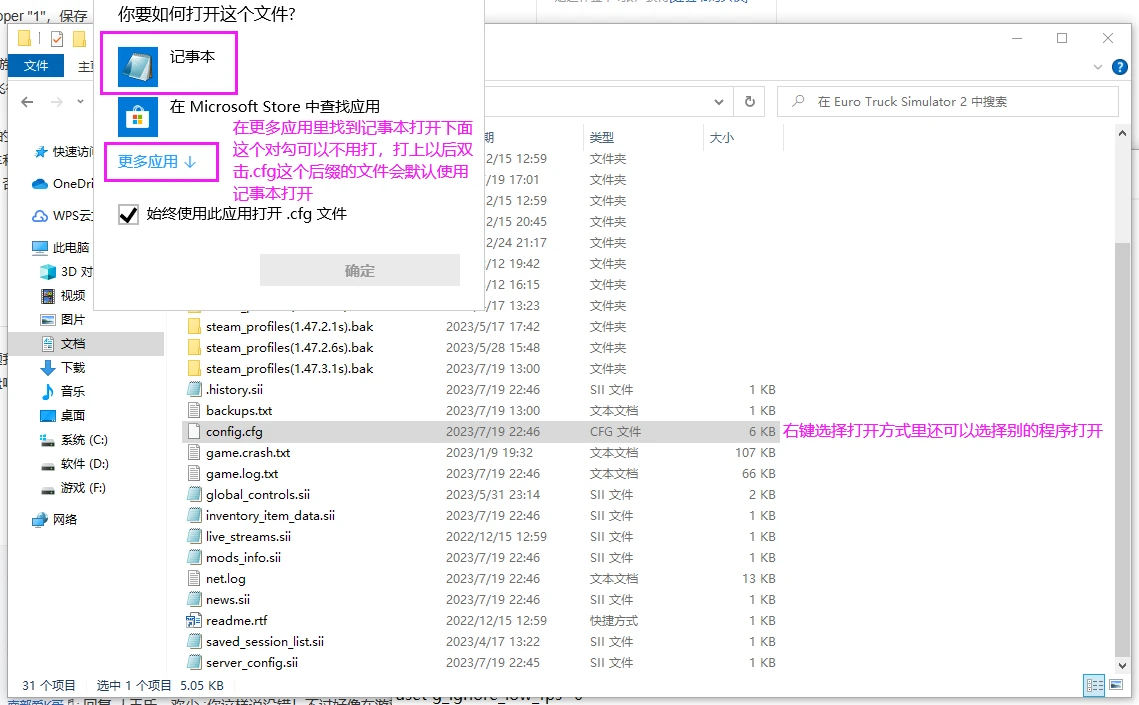Open recent locations dropdown arrow
The width and height of the screenshot is (1139, 705).
(x=81, y=102)
